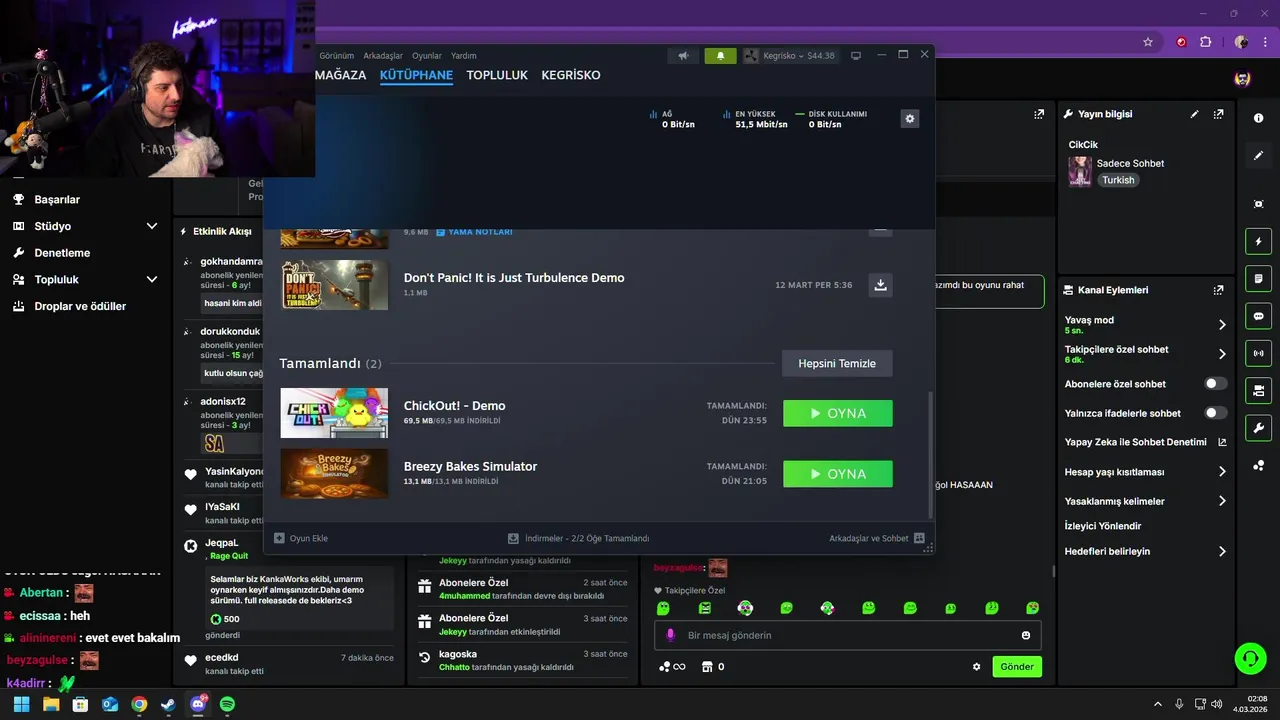Click broadcast signal sidebar icon
This screenshot has width=1280, height=720.
(1258, 353)
